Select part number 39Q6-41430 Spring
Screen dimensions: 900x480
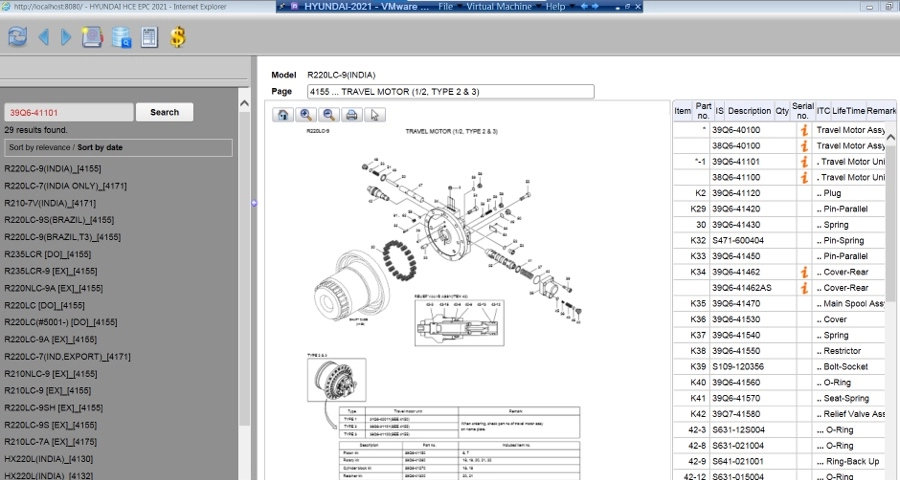[736, 225]
